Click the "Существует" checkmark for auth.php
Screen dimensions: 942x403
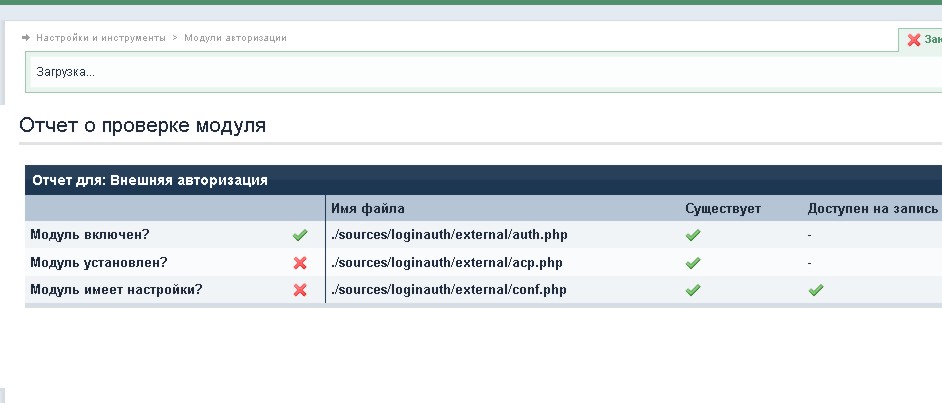(x=693, y=235)
